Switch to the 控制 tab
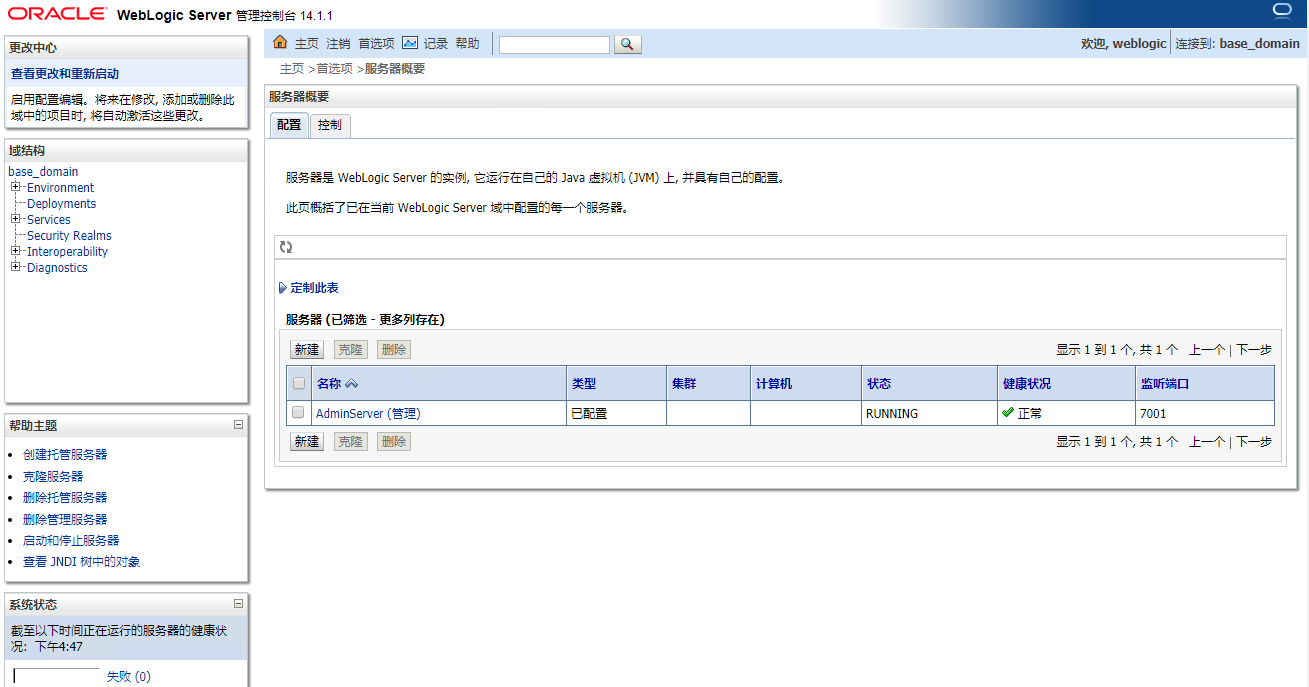Screen dimensions: 1309x687 click(329, 125)
